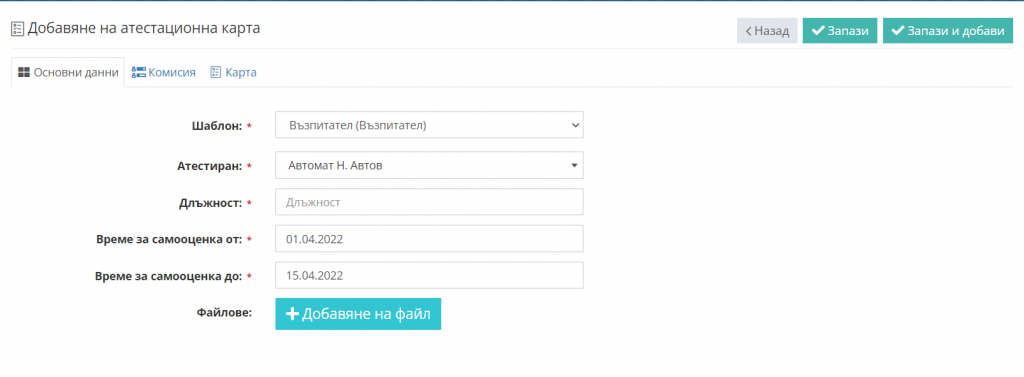Screen dimensions: 1024x377
Task: Switch to the Комисия tab
Action: 163,73
